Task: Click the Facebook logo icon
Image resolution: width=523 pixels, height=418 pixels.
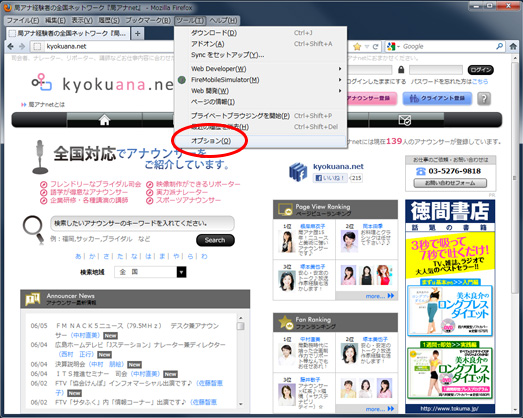Action: [298, 172]
